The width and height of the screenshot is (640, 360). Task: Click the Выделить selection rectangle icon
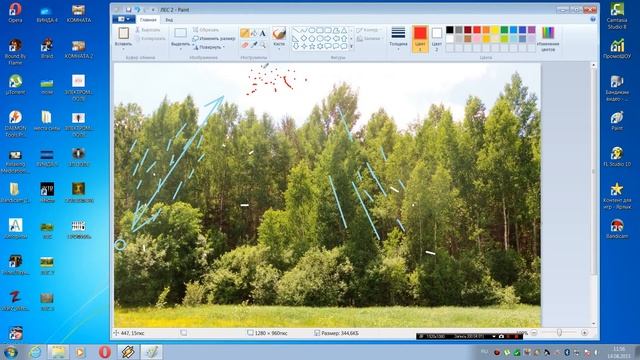click(180, 33)
